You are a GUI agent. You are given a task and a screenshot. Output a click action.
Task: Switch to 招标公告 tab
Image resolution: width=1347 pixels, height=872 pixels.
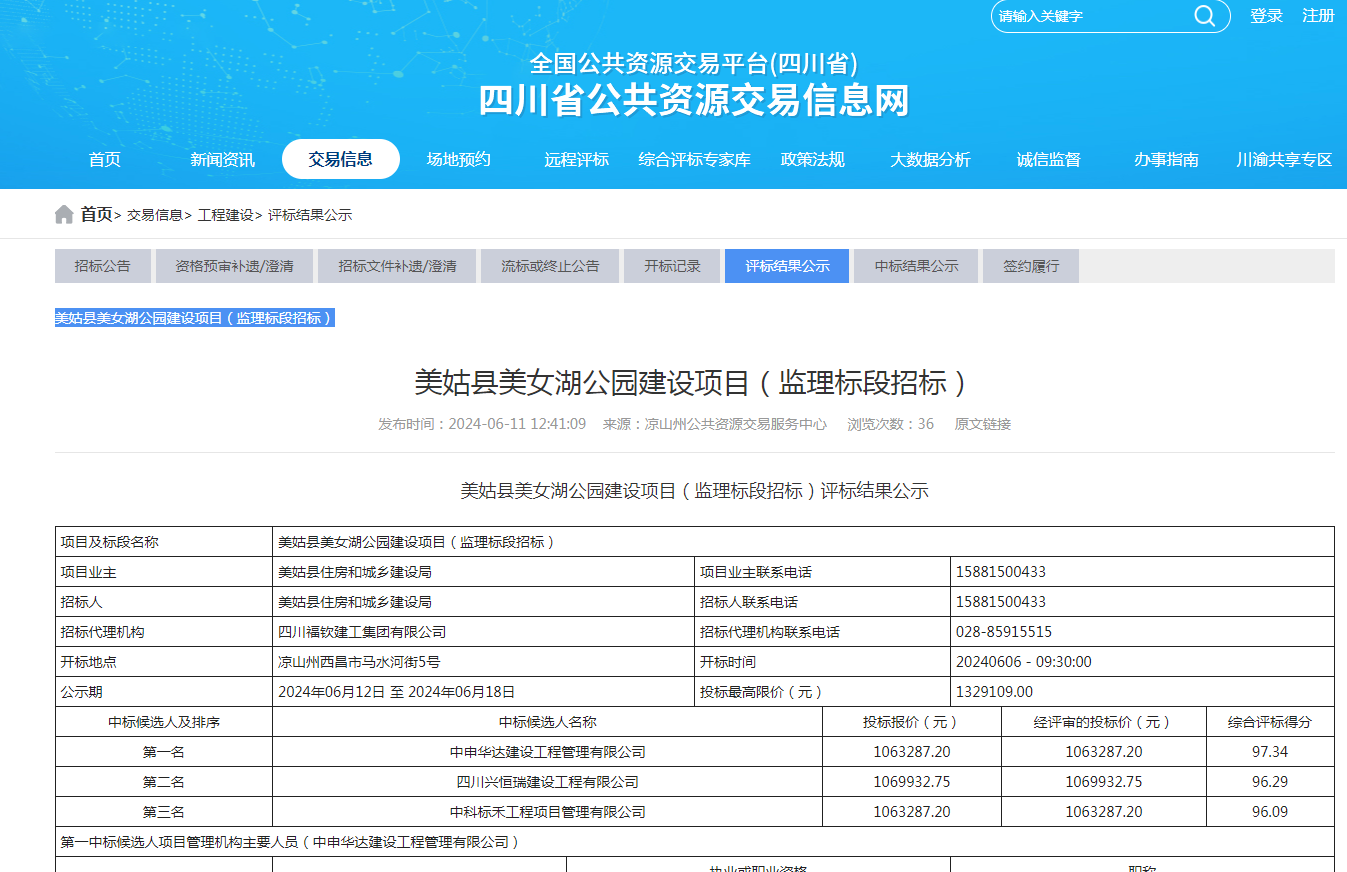tap(103, 266)
